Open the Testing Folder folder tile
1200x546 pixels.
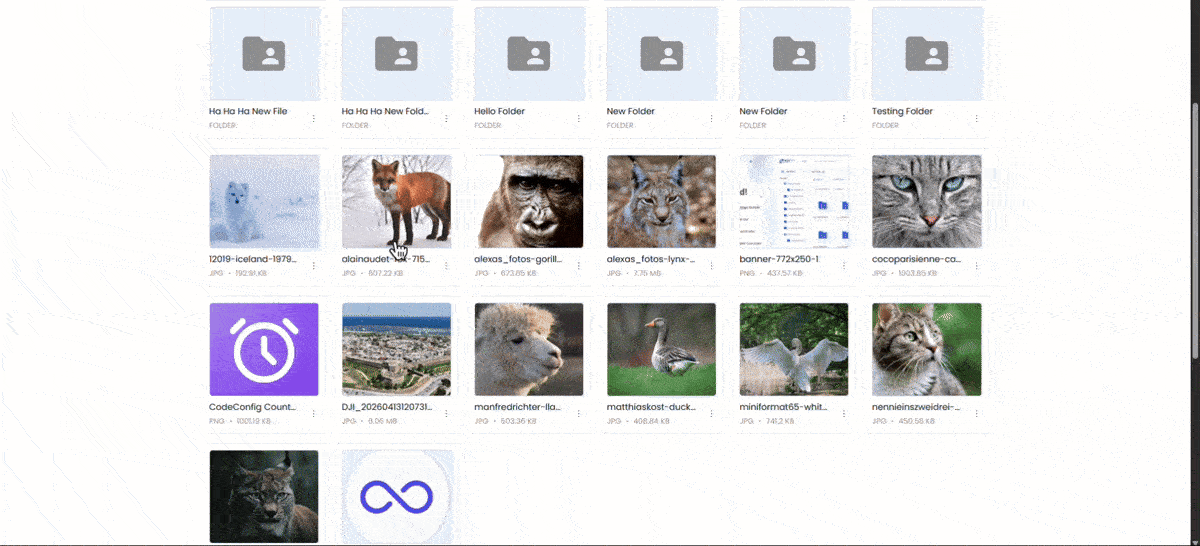[927, 53]
